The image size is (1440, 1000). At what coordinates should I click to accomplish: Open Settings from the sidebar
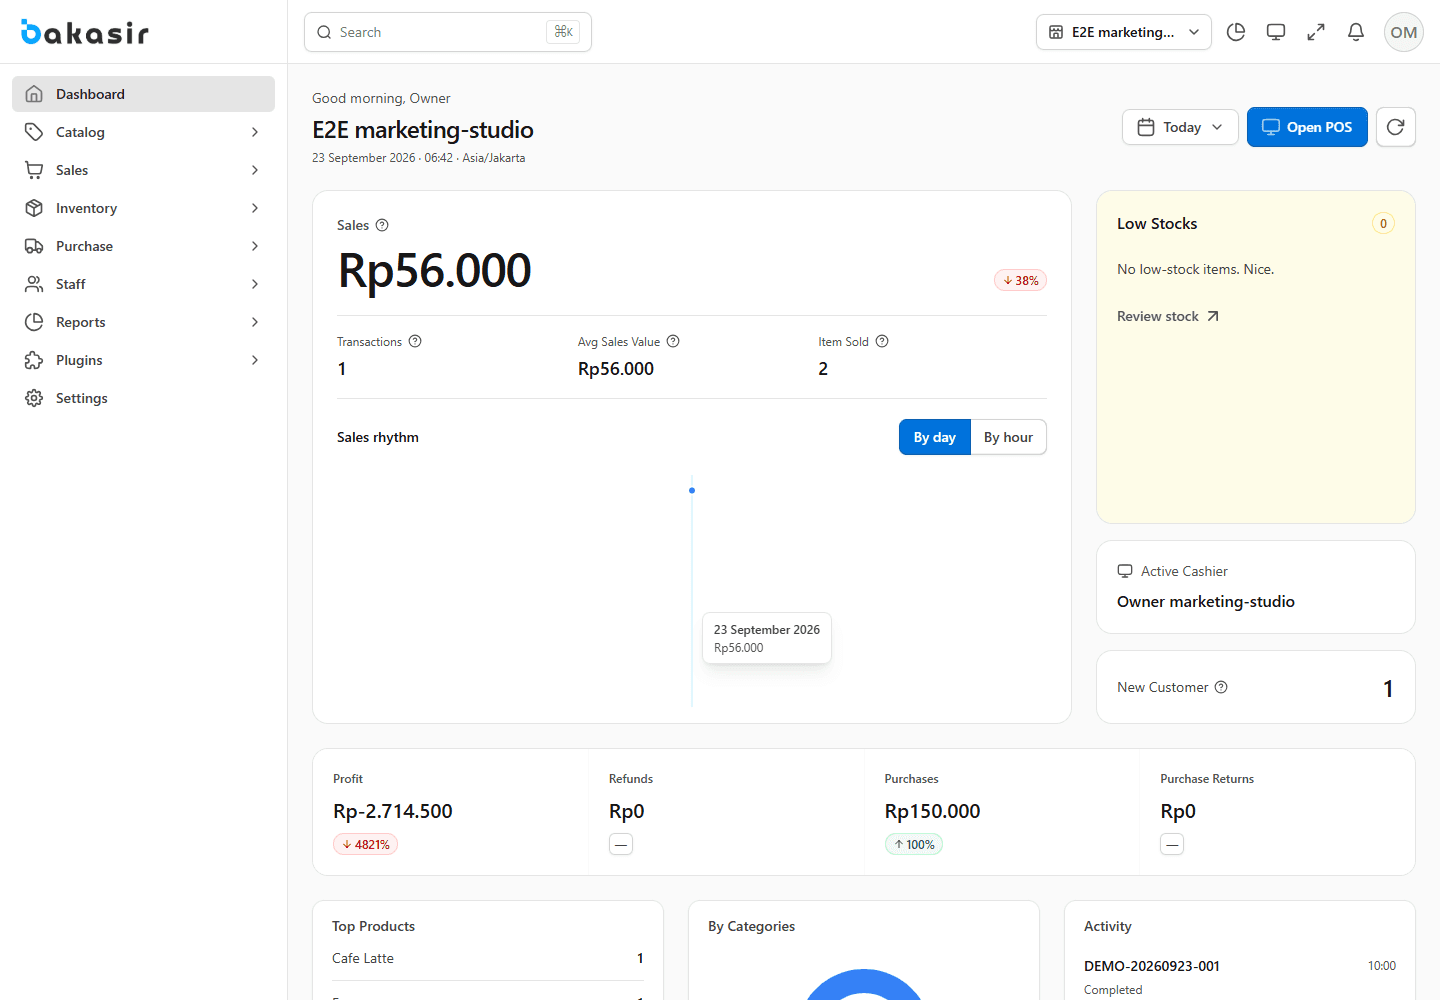coord(143,398)
